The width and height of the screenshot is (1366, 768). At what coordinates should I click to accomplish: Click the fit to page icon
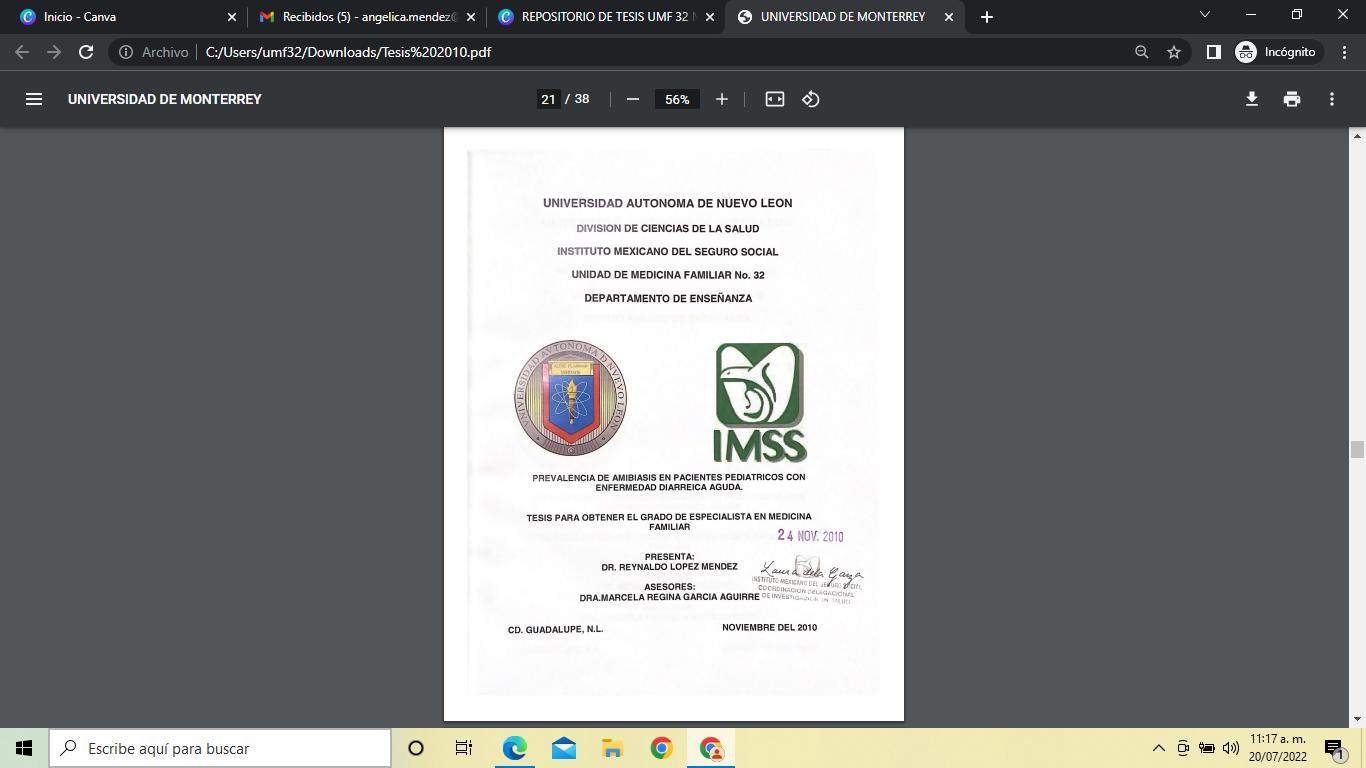(774, 99)
